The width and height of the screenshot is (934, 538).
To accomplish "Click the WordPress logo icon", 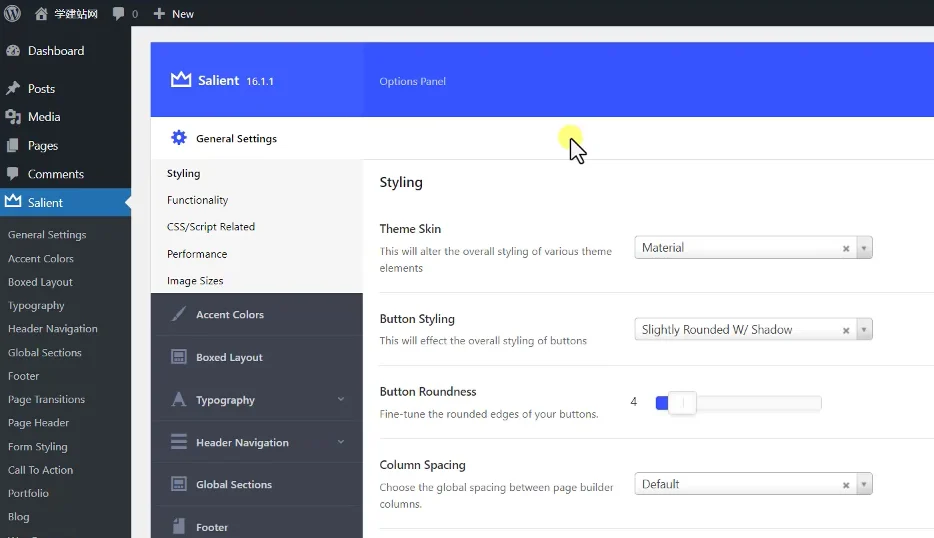I will coord(12,13).
